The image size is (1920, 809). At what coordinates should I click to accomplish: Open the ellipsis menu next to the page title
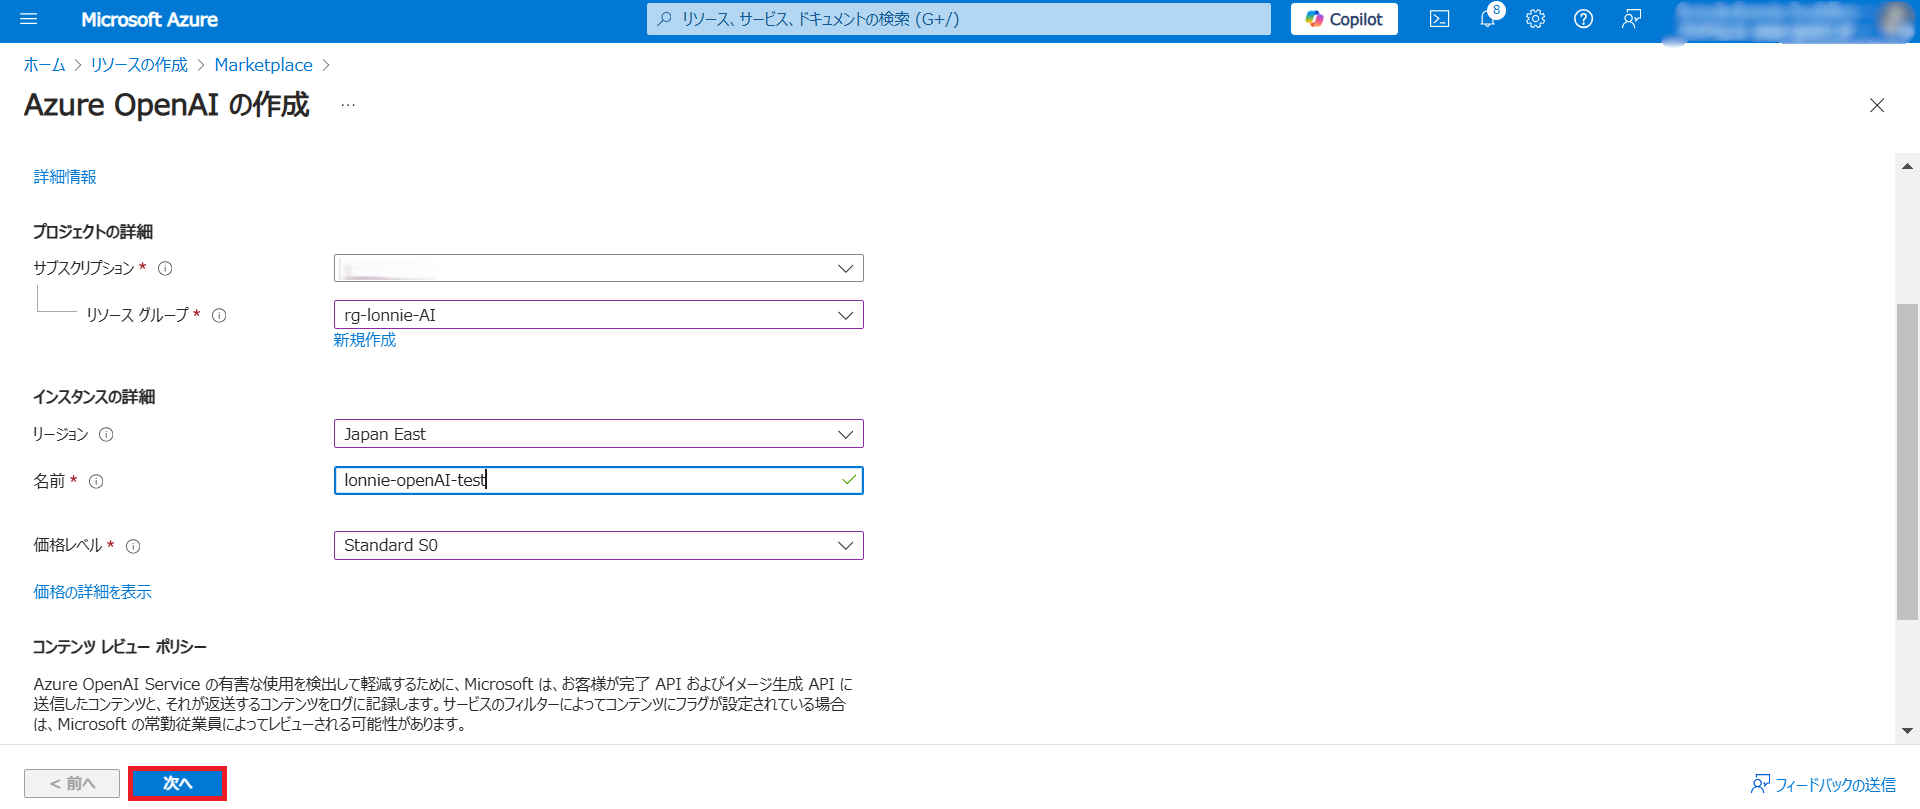pyautogui.click(x=348, y=105)
